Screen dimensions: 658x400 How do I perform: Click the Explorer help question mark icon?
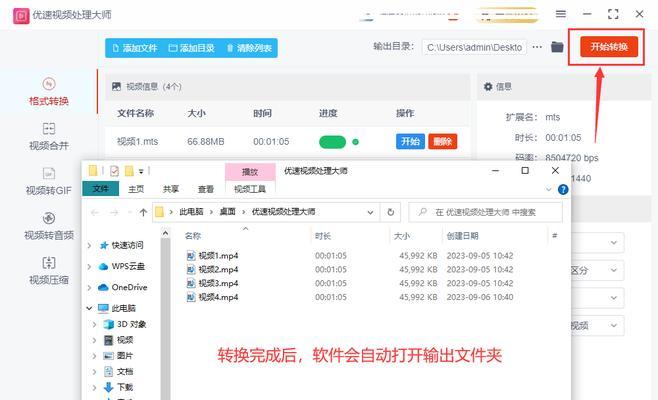[563, 190]
